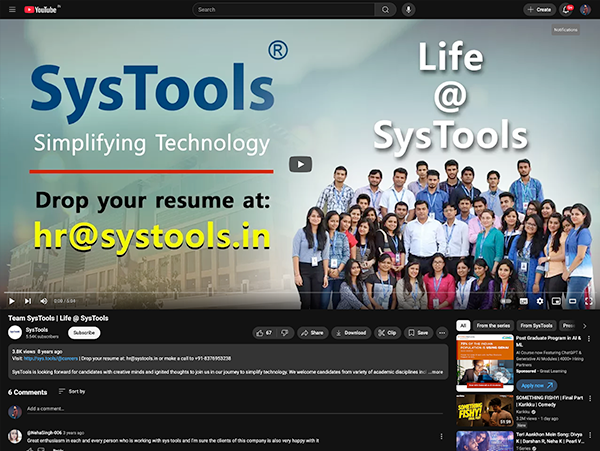
Task: Click Apply now on sponsored ad
Action: click(x=536, y=385)
